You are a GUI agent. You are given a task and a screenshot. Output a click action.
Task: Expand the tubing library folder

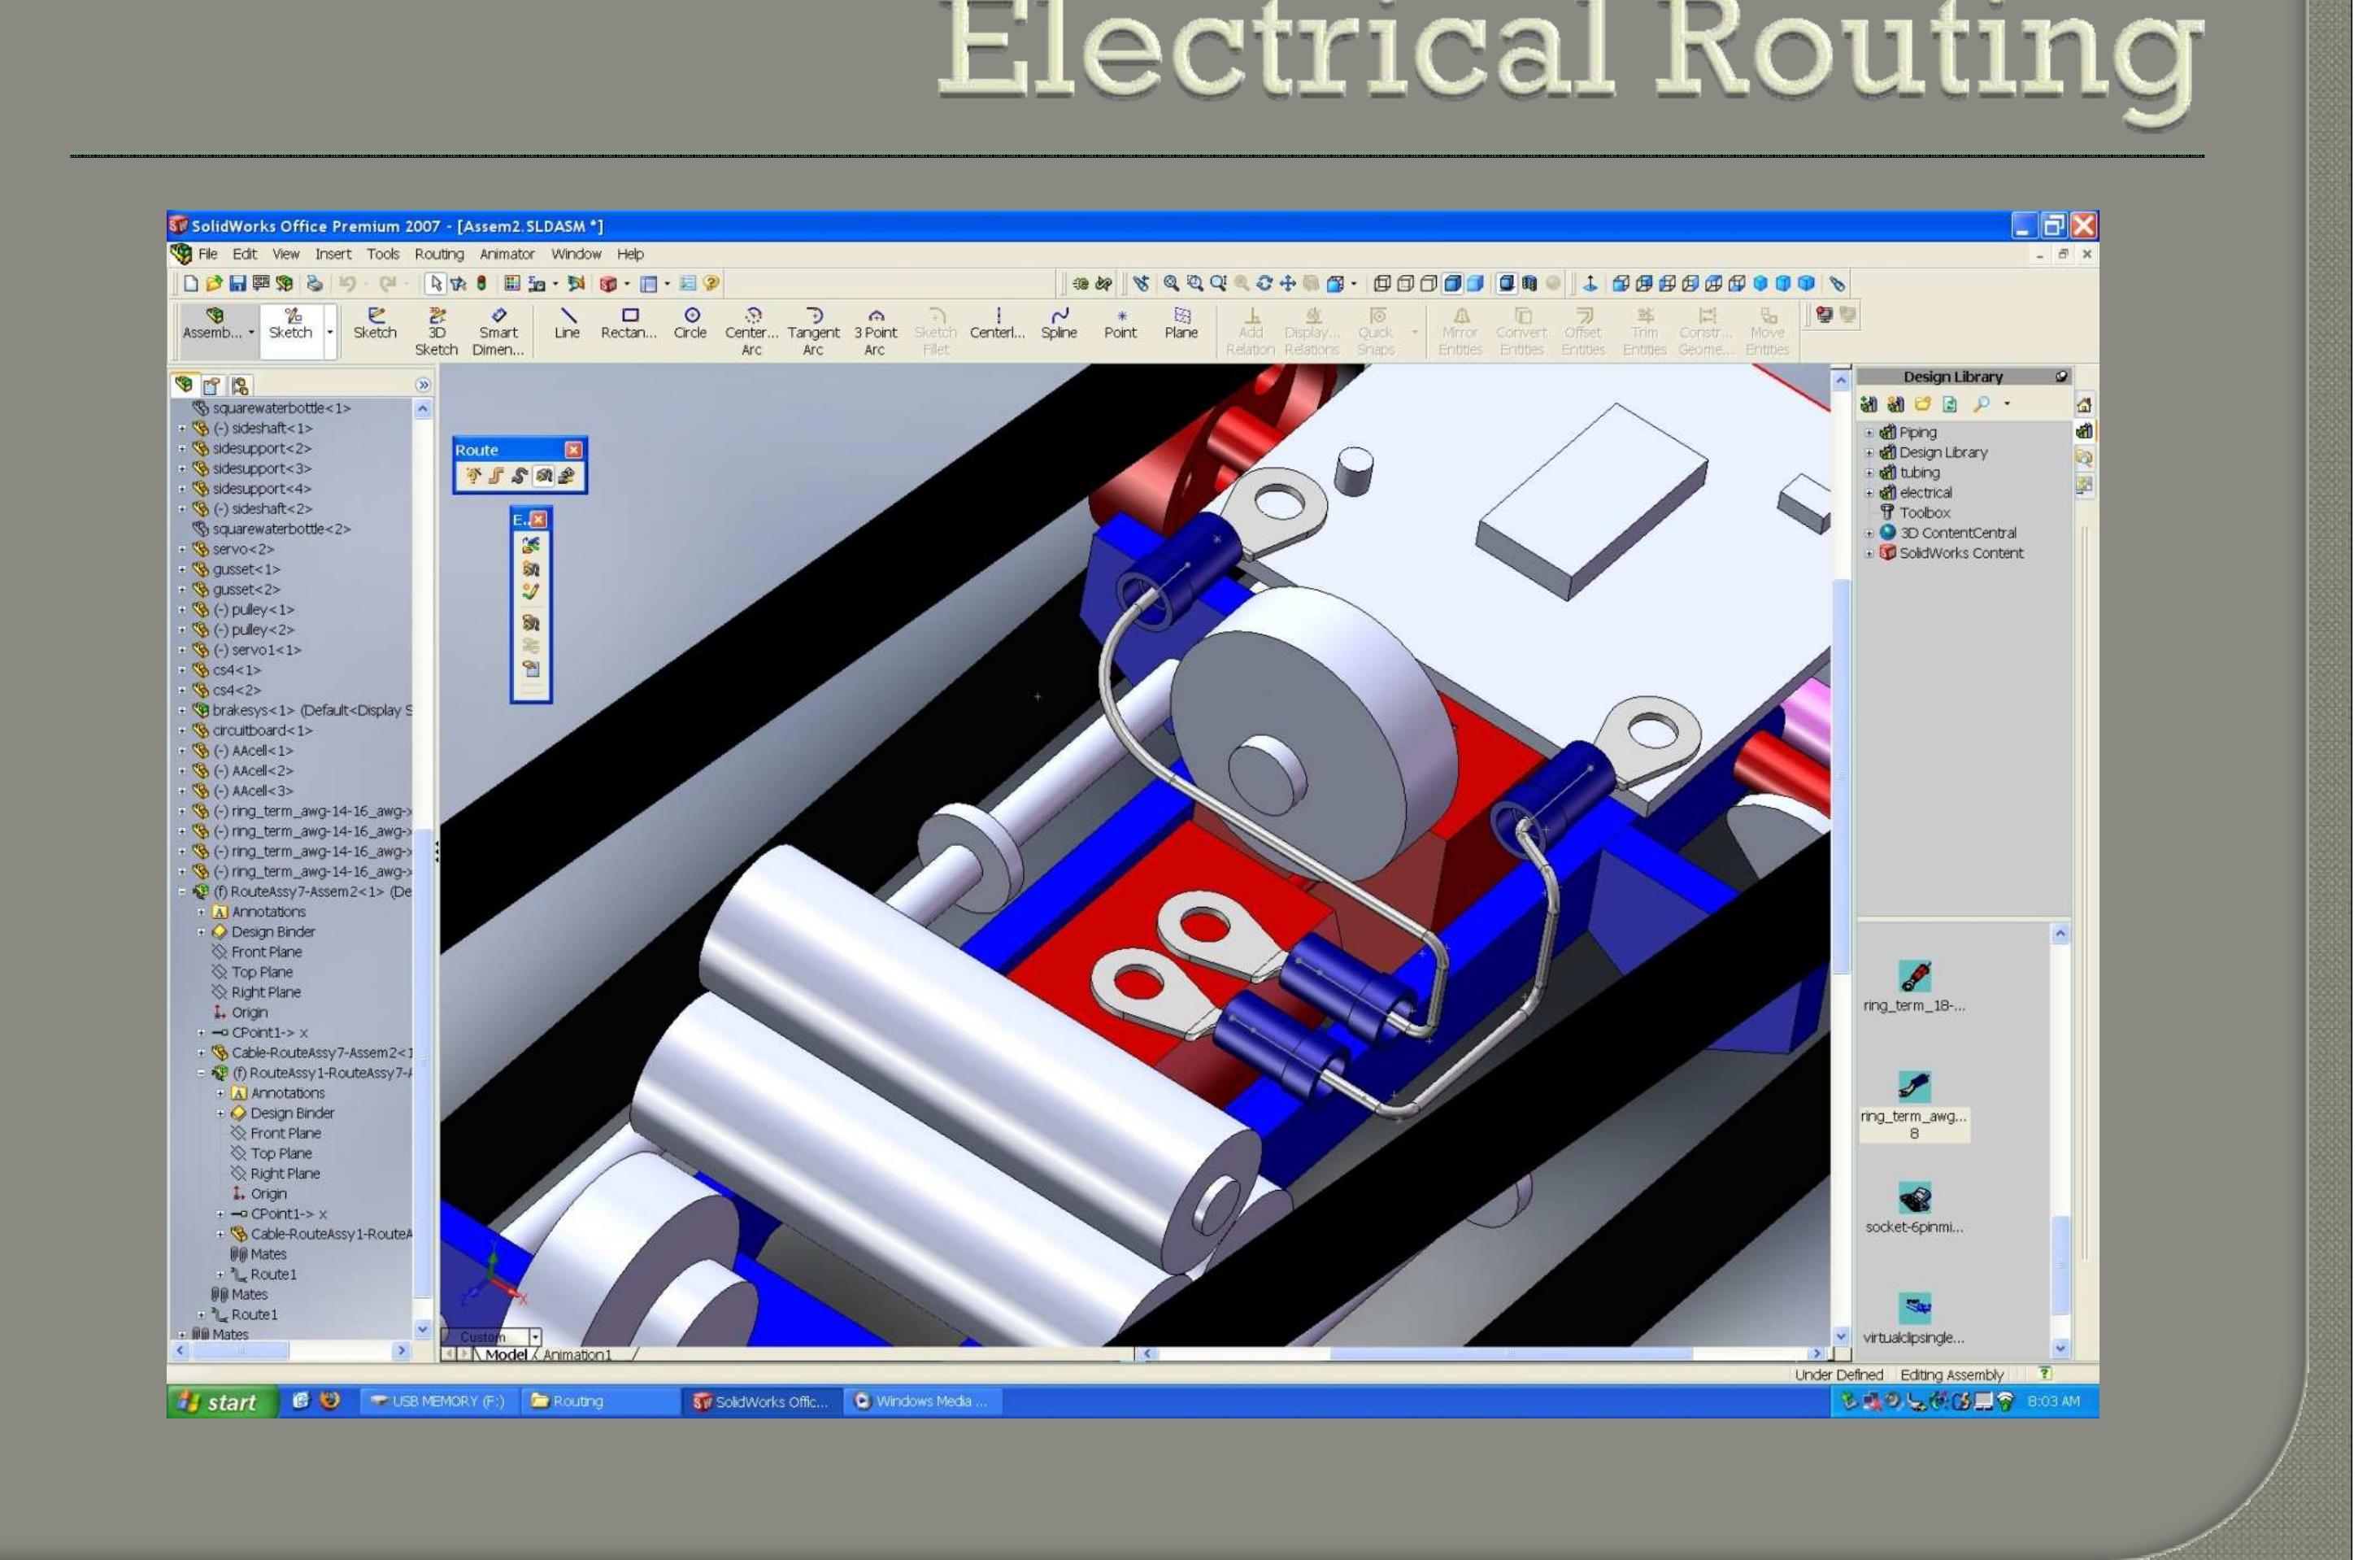click(1869, 473)
